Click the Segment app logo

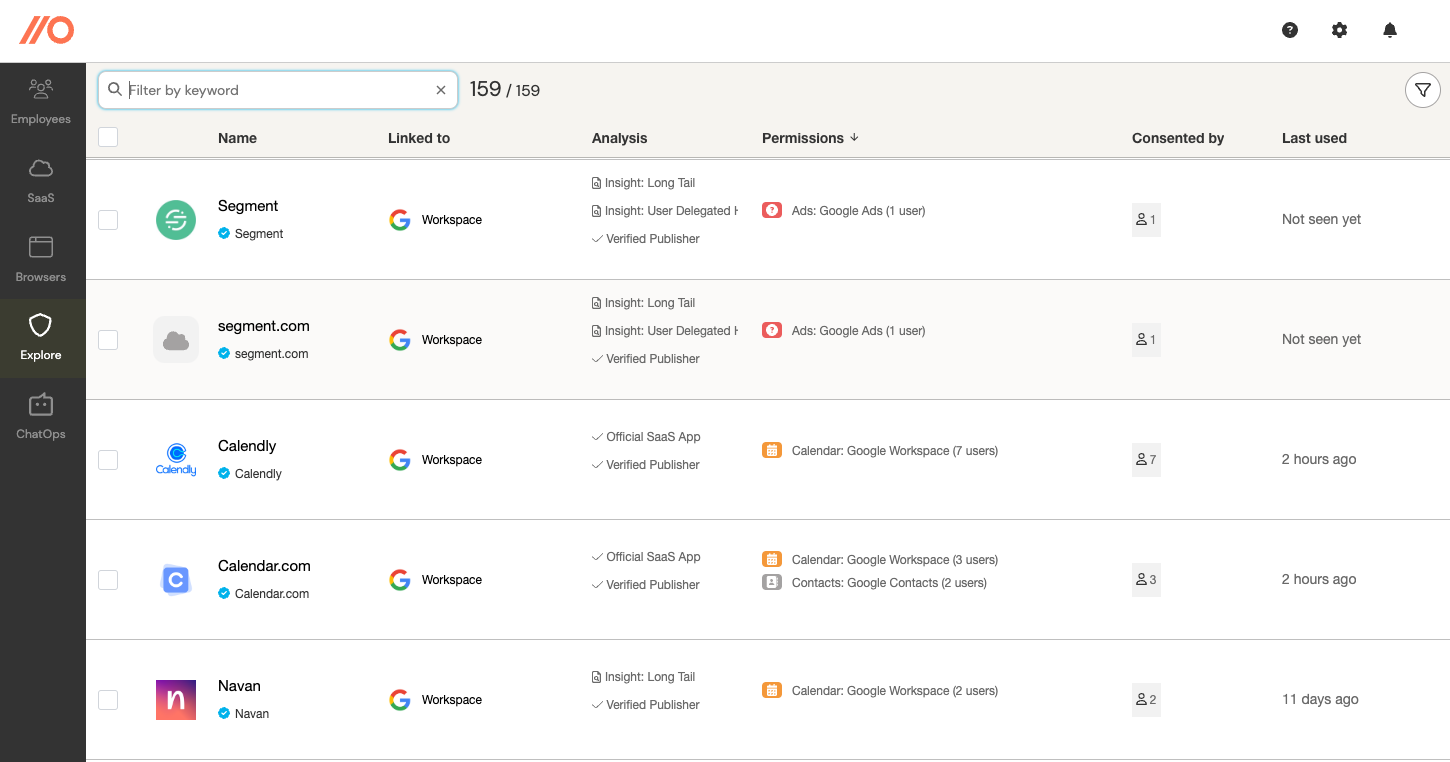(176, 220)
